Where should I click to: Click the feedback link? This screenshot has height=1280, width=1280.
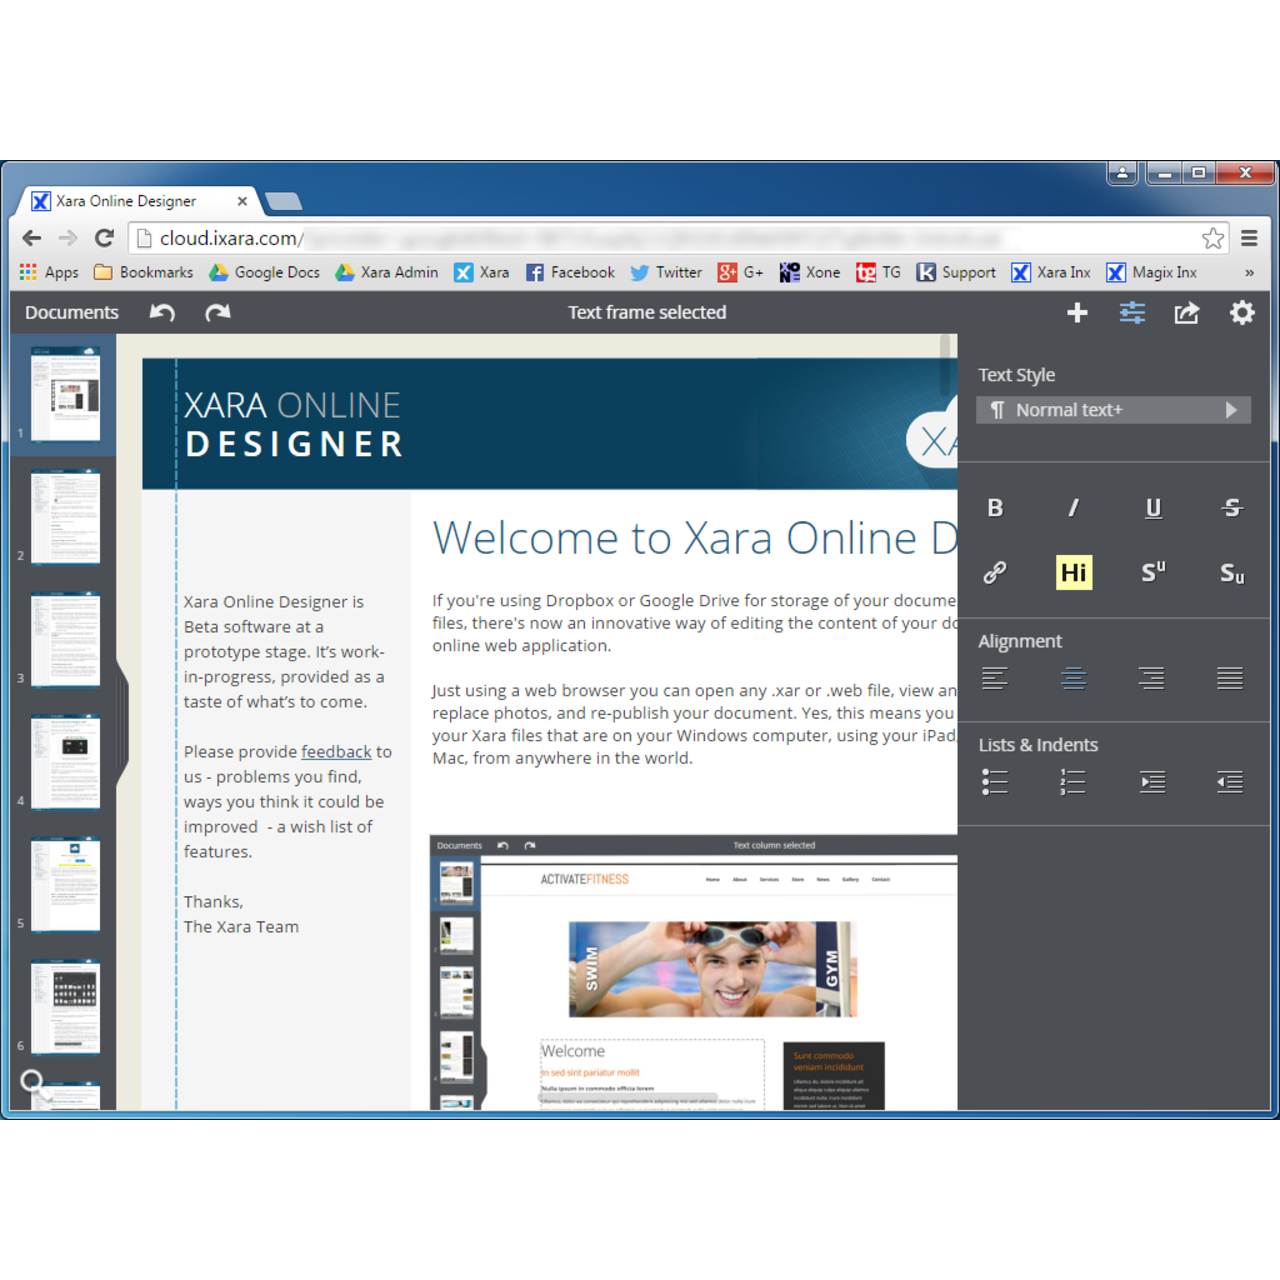336,752
